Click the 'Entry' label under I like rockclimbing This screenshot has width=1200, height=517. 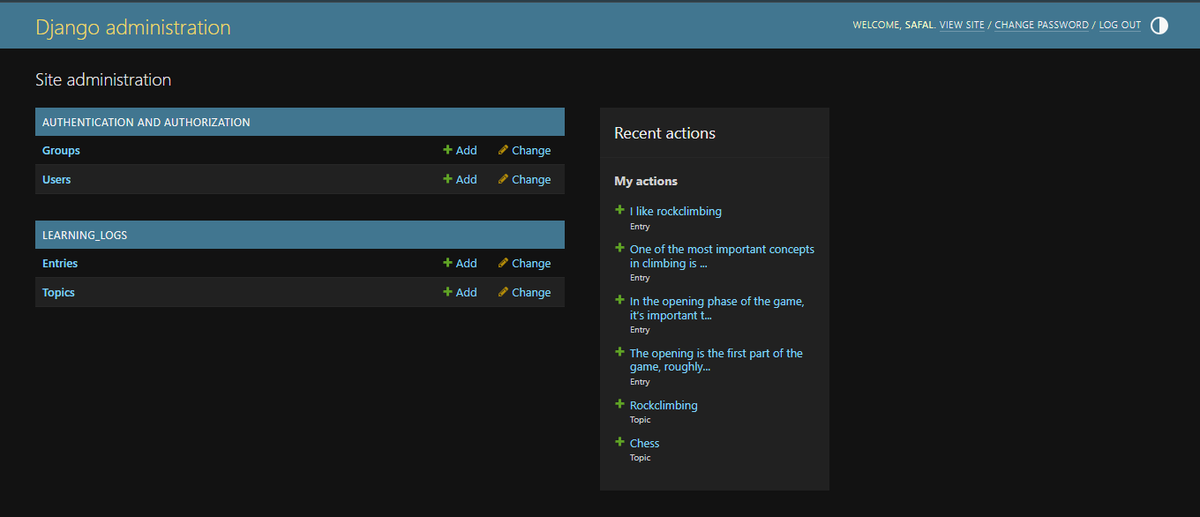pyautogui.click(x=640, y=226)
